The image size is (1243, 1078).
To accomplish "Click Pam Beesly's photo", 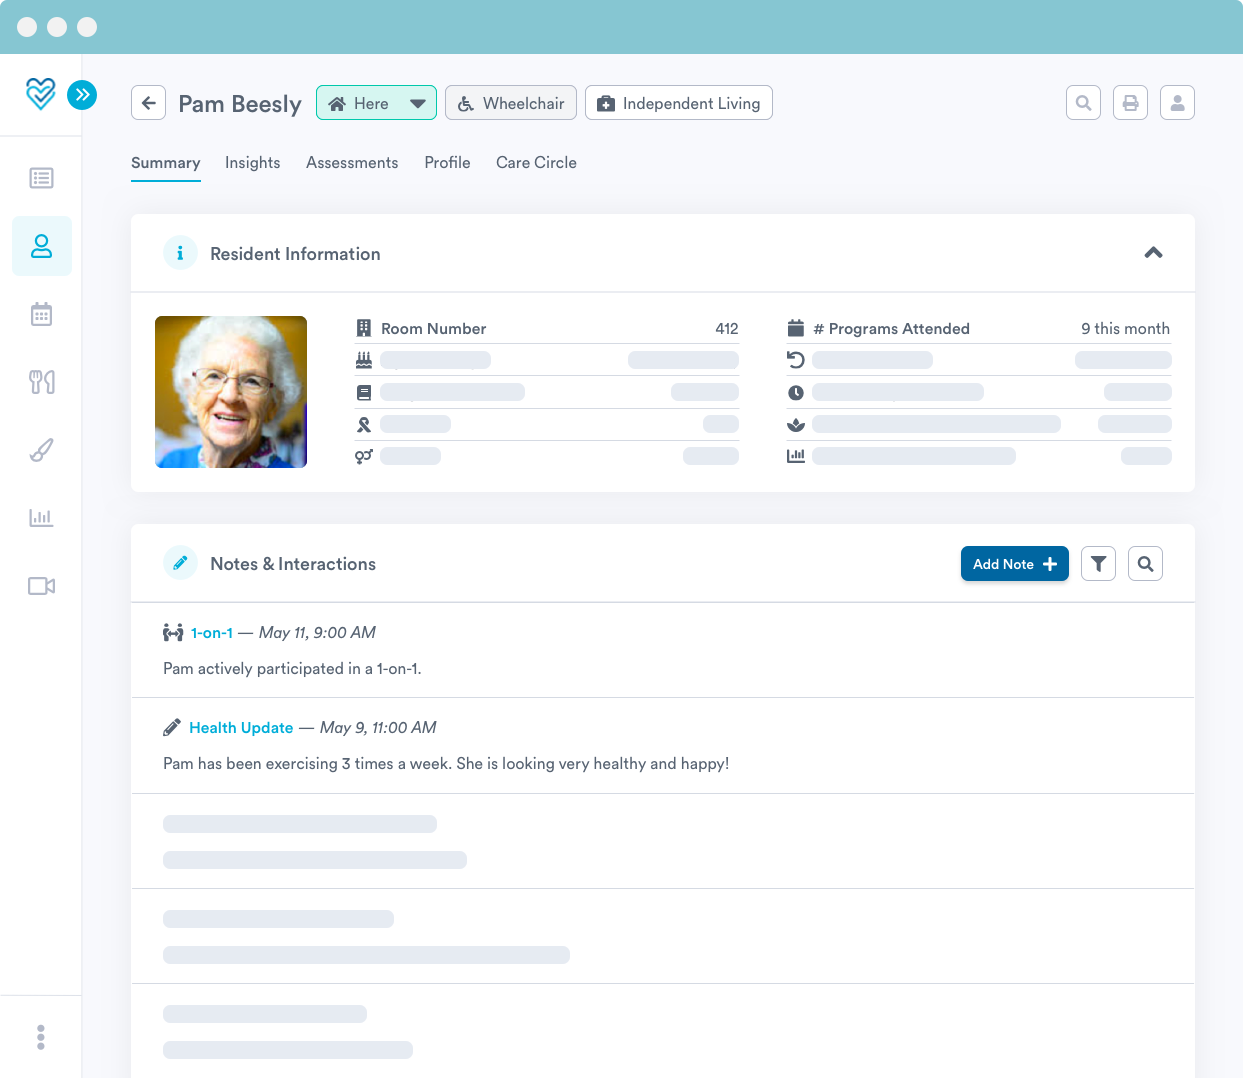I will click(x=231, y=392).
